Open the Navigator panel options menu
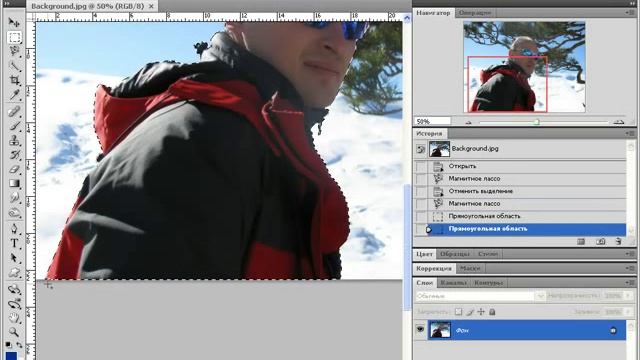The height and width of the screenshot is (360, 640). coord(631,13)
